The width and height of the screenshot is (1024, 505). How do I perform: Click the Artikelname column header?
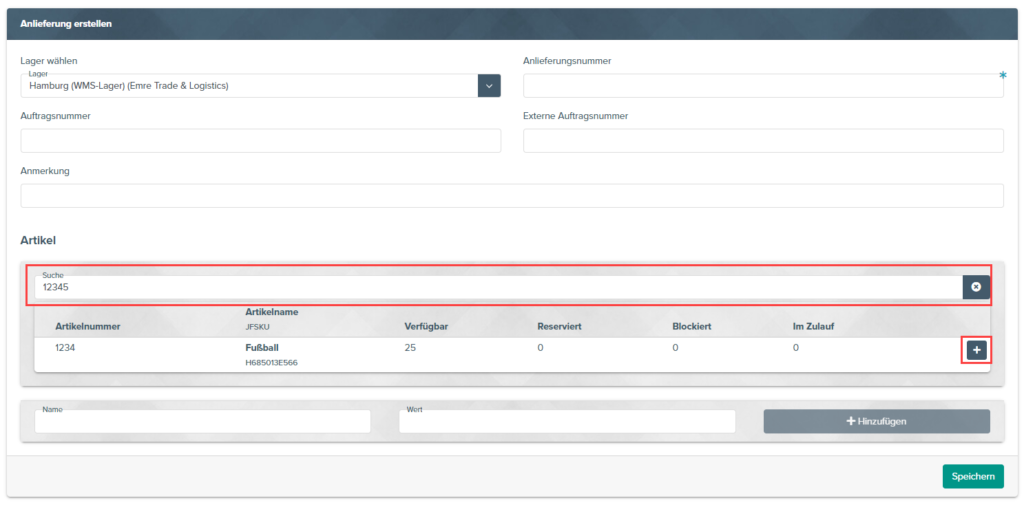click(x=271, y=312)
